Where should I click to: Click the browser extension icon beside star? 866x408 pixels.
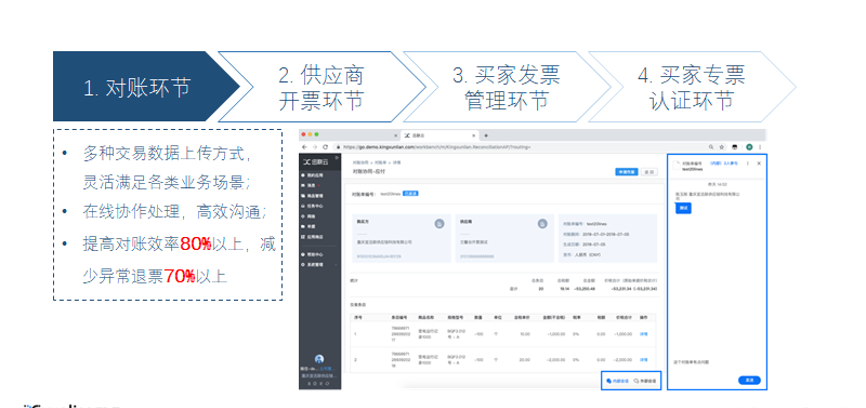point(735,147)
